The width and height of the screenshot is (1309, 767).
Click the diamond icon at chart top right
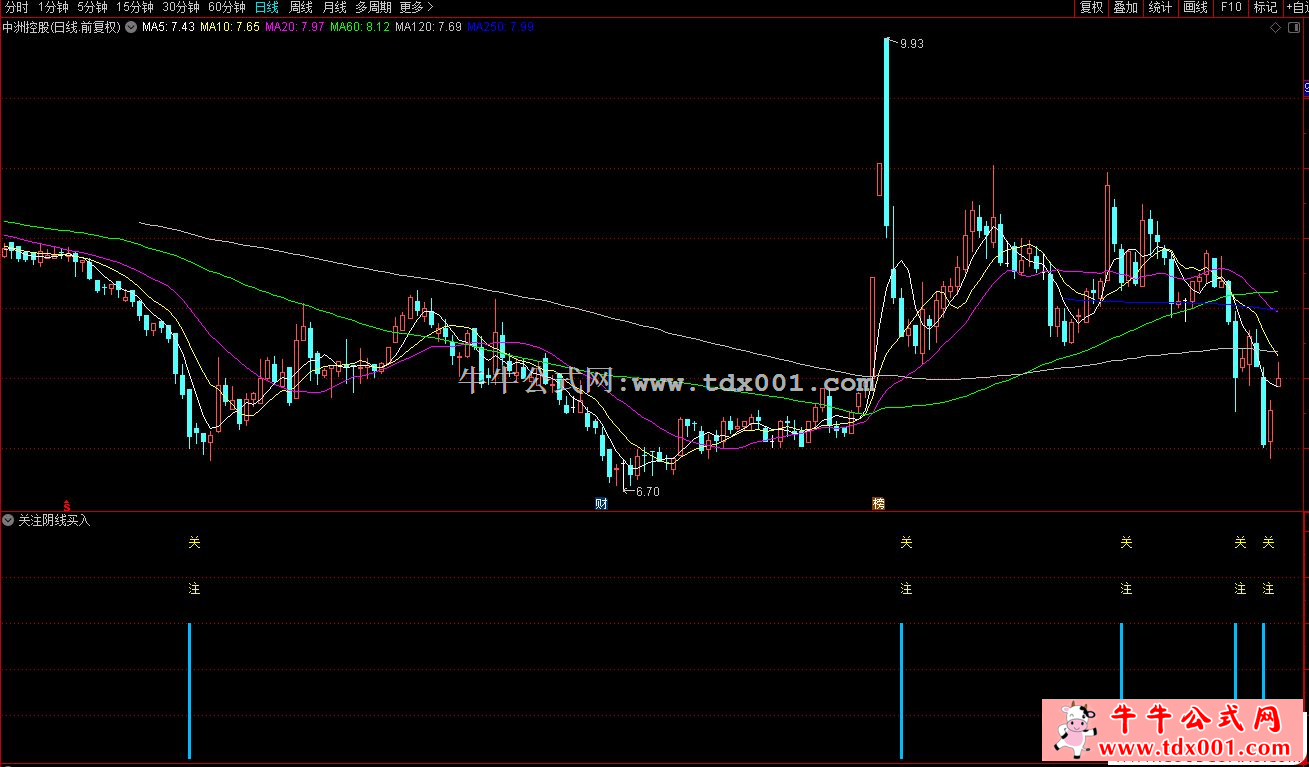(x=1275, y=28)
